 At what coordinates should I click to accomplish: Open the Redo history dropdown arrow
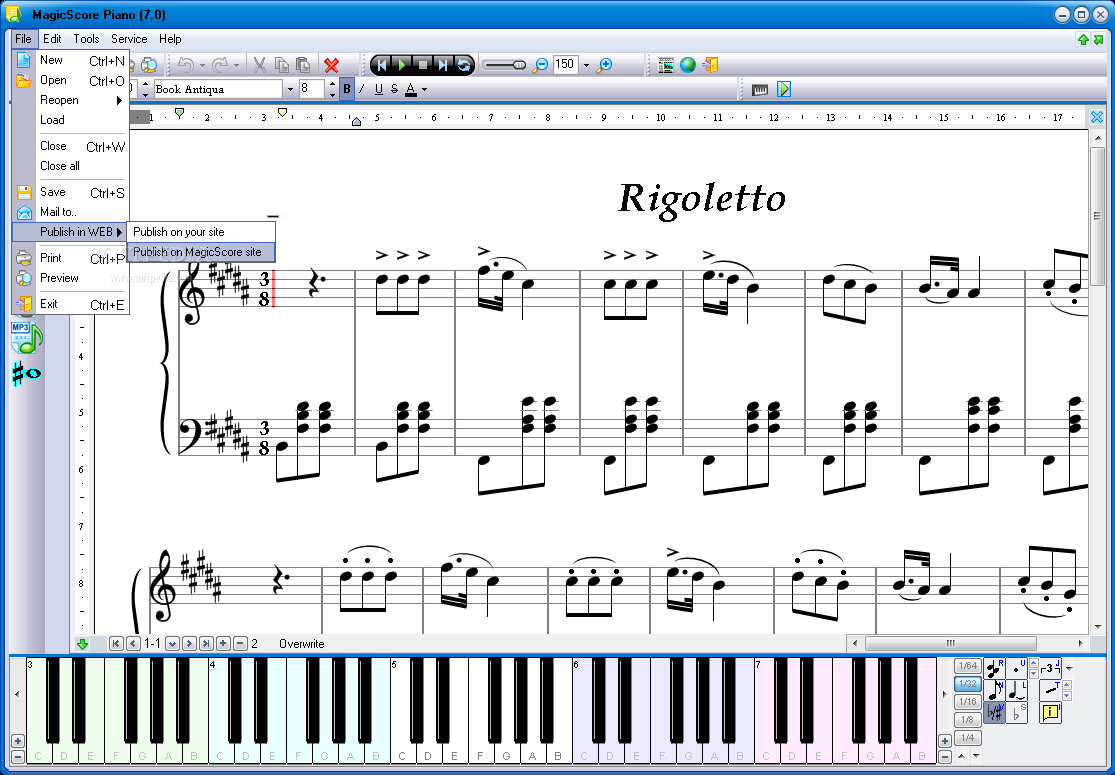[236, 65]
